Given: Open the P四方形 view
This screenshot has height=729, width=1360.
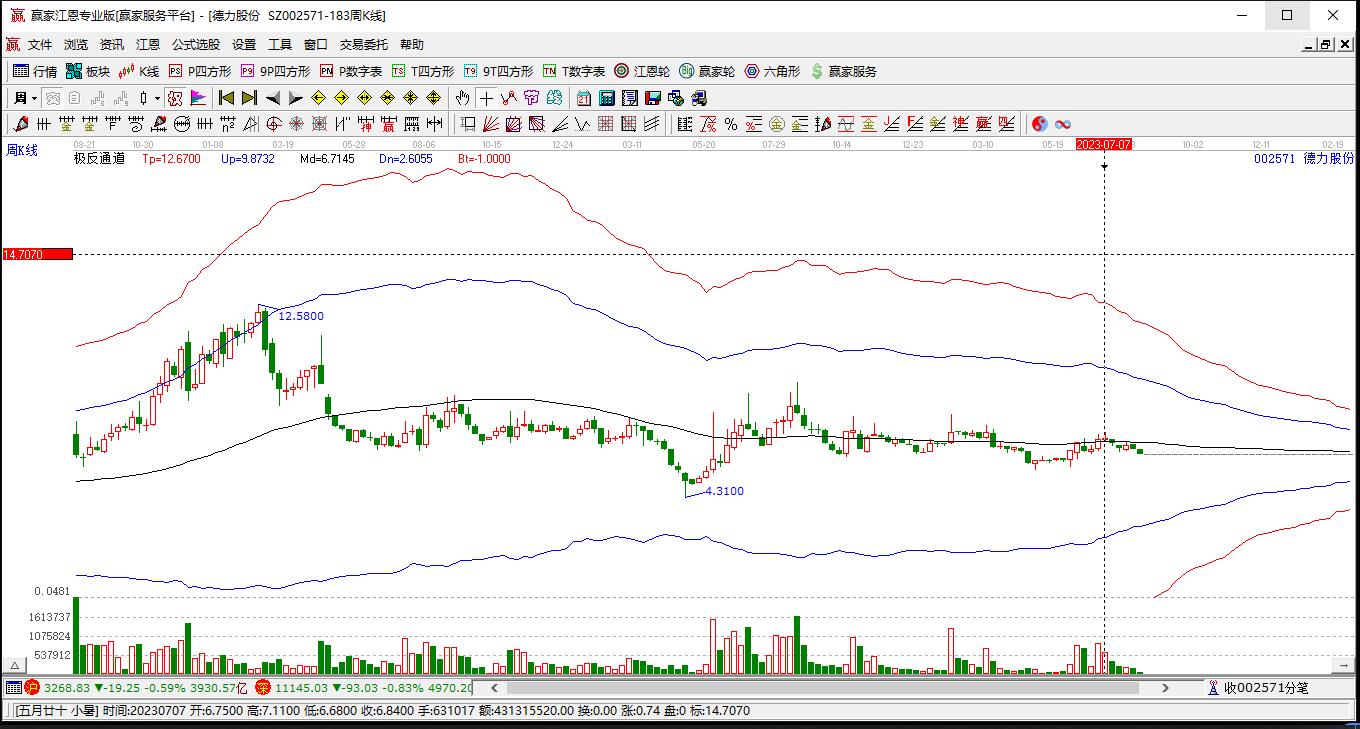Looking at the screenshot, I should [x=200, y=71].
